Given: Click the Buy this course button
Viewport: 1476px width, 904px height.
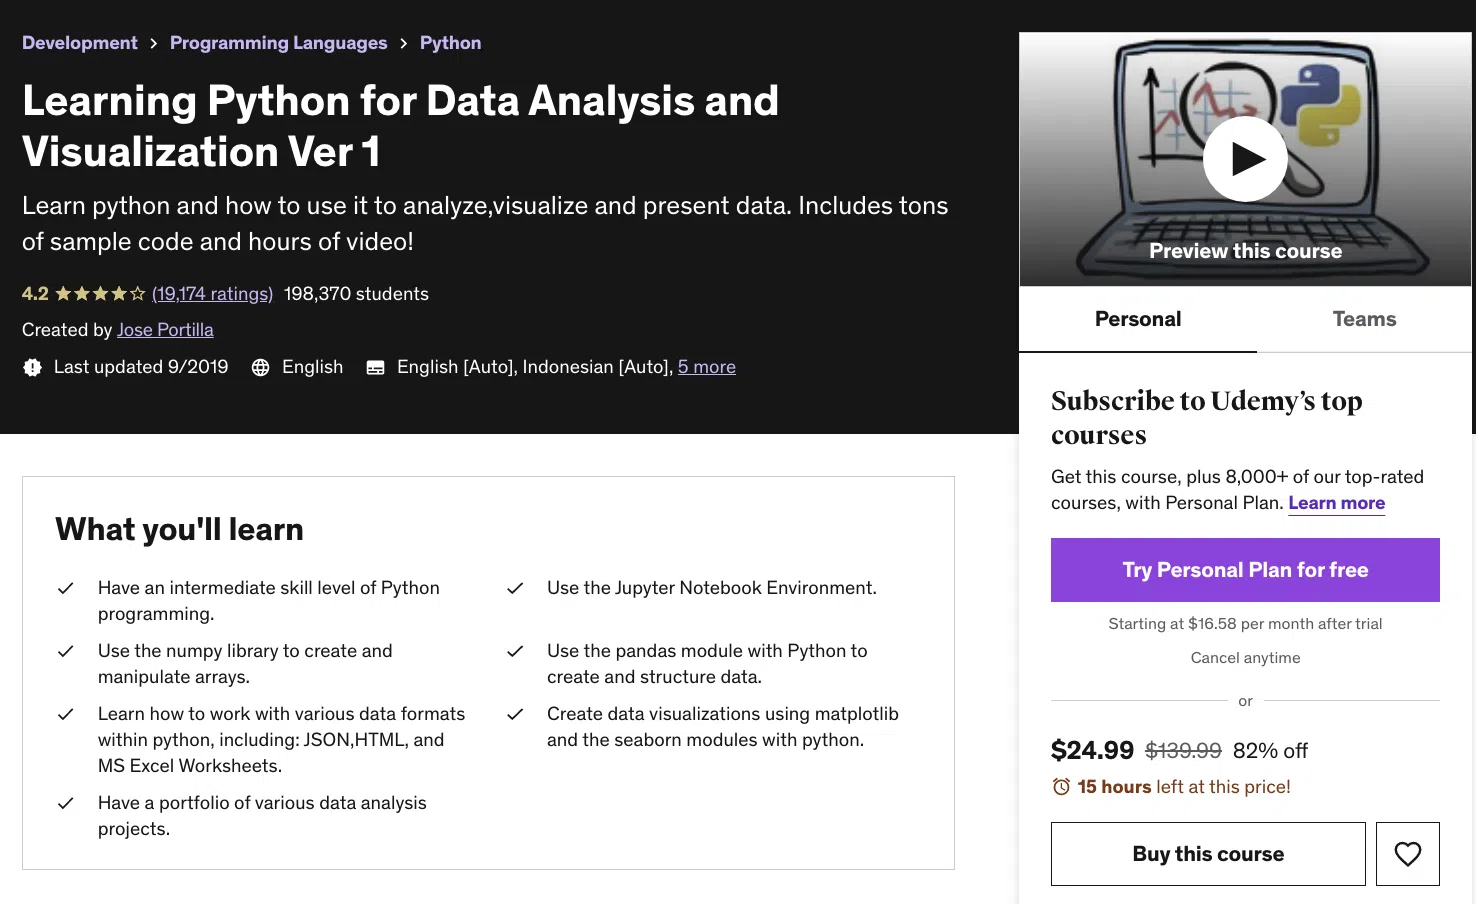Looking at the screenshot, I should coord(1208,854).
